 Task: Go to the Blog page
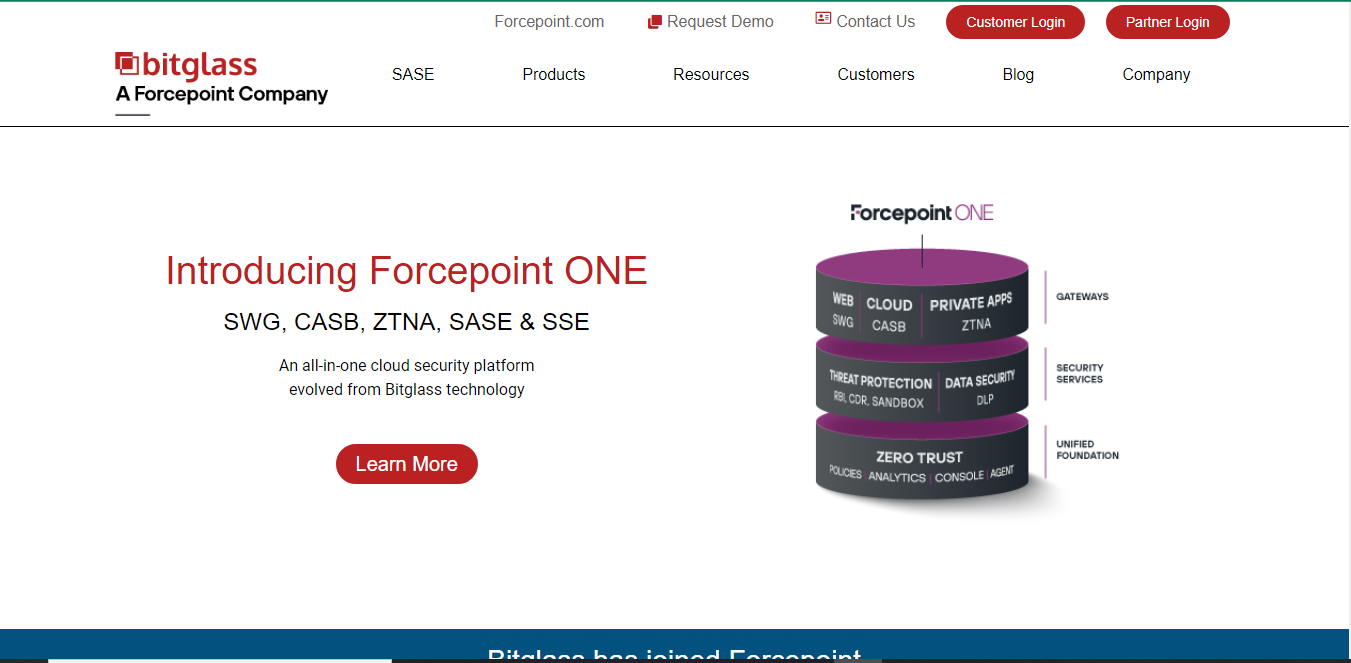[x=1018, y=74]
